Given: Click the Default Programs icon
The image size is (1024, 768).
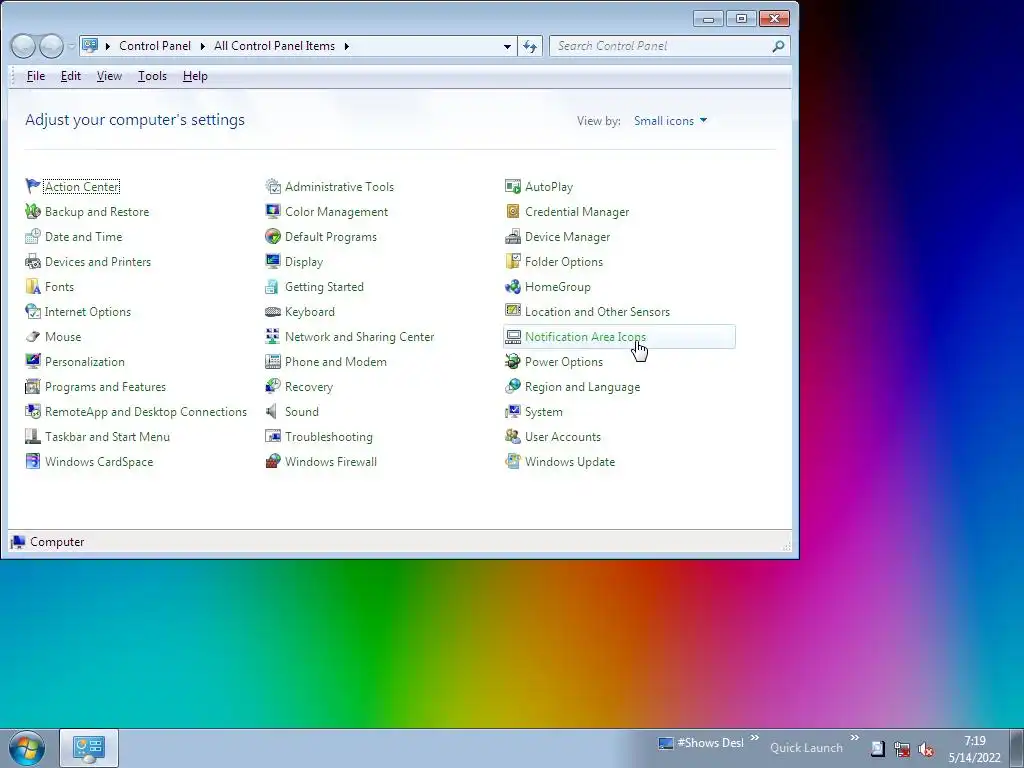Looking at the screenshot, I should (273, 236).
